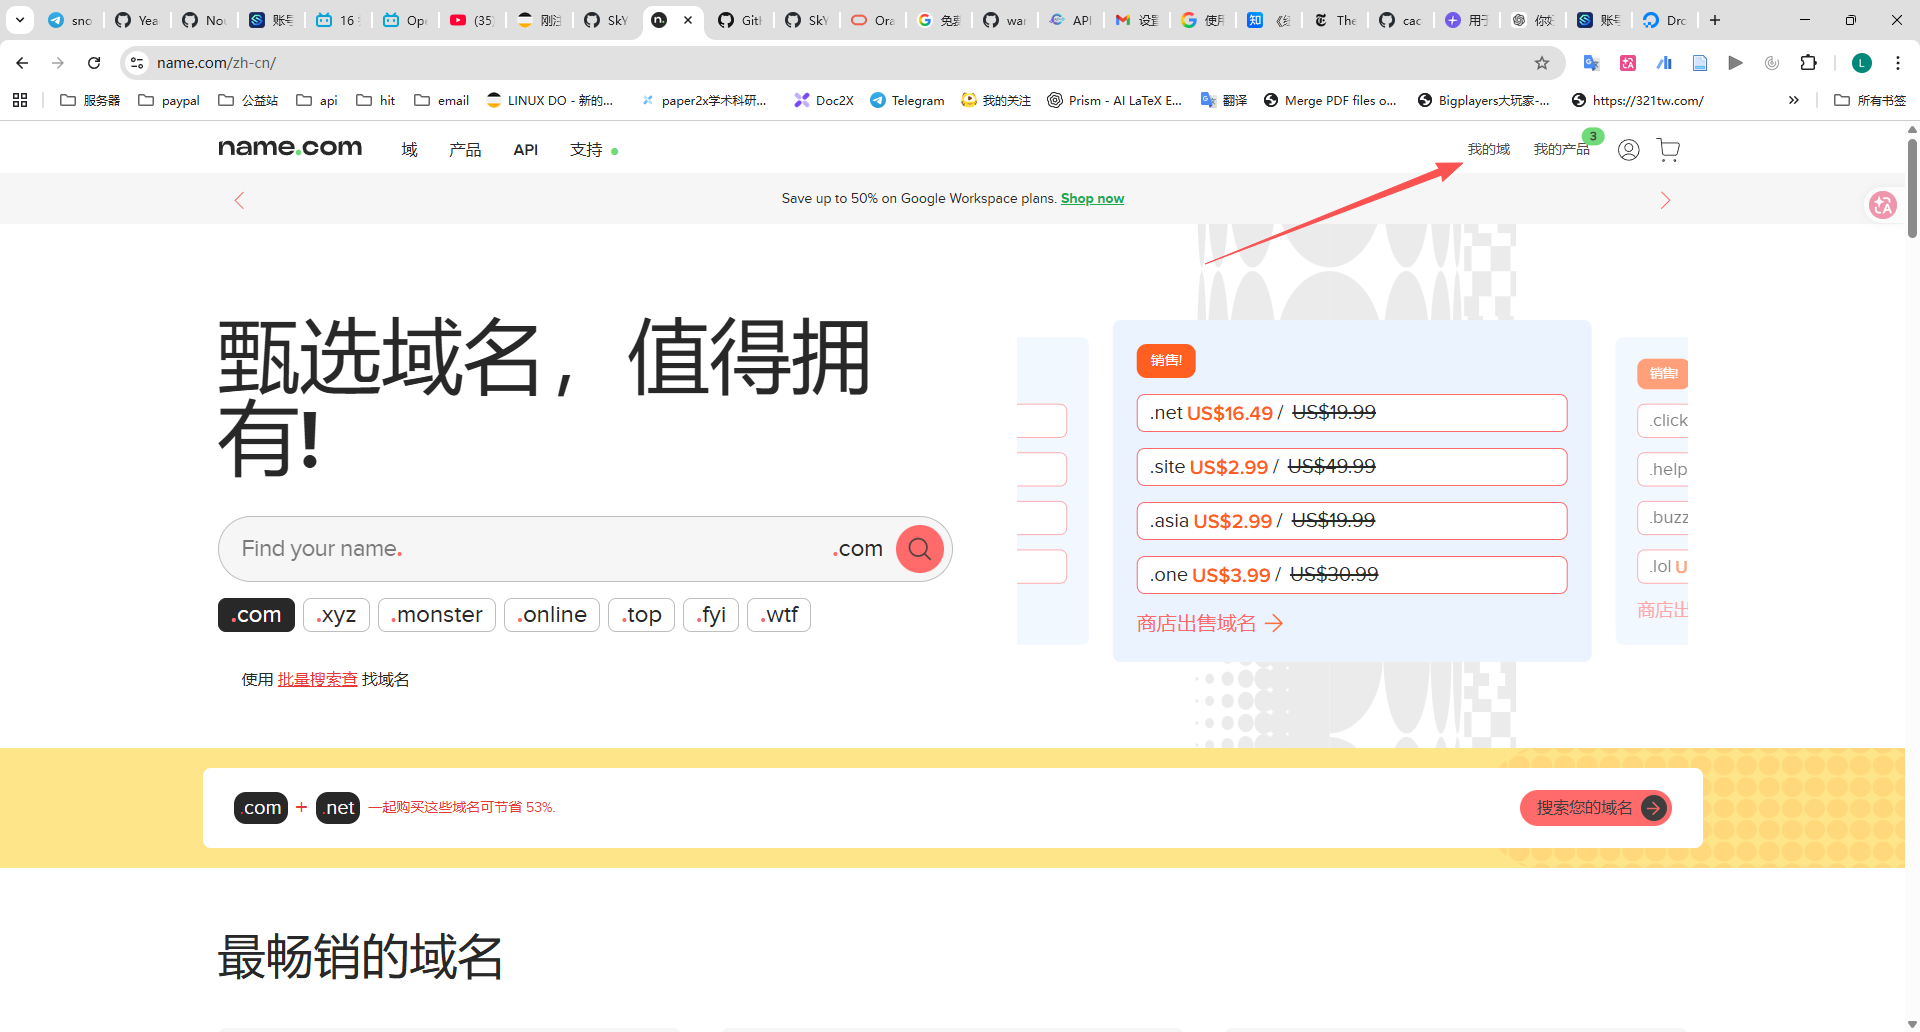
Task: Open the Chrome profile avatar L
Action: (x=1862, y=63)
